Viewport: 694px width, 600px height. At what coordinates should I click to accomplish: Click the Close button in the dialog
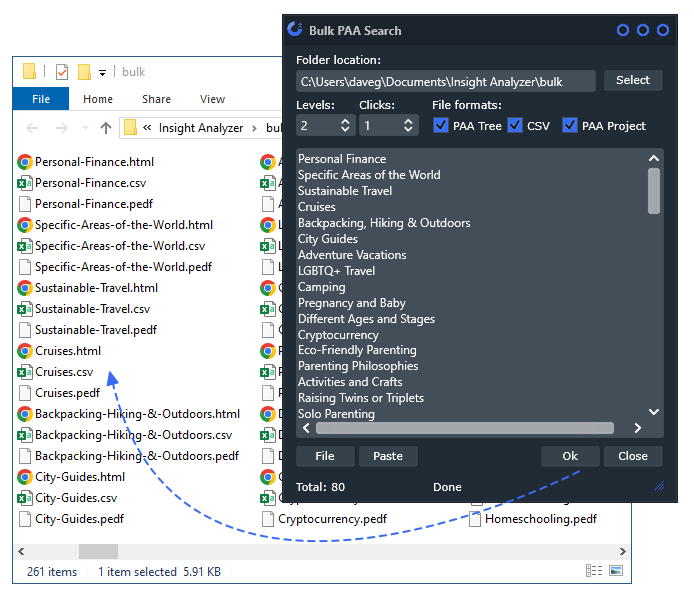633,456
